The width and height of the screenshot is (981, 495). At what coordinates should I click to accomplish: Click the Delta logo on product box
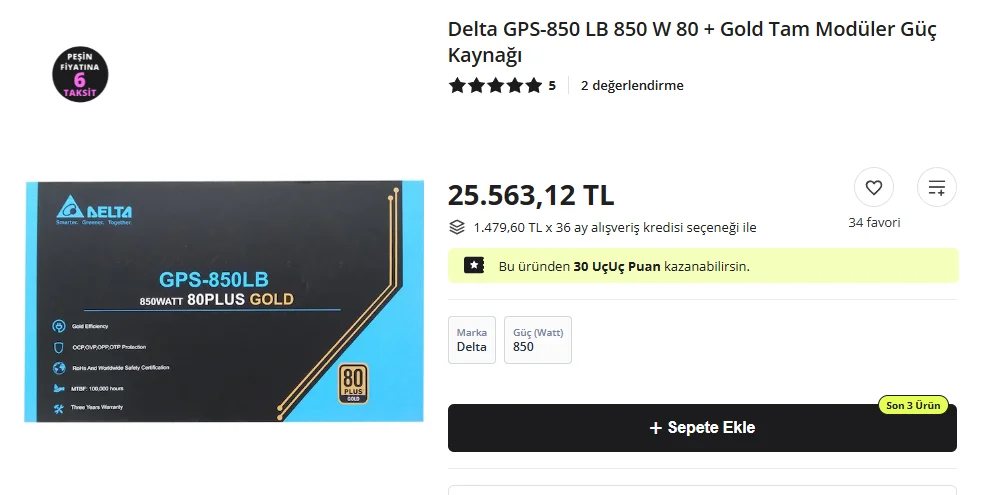pos(94,211)
